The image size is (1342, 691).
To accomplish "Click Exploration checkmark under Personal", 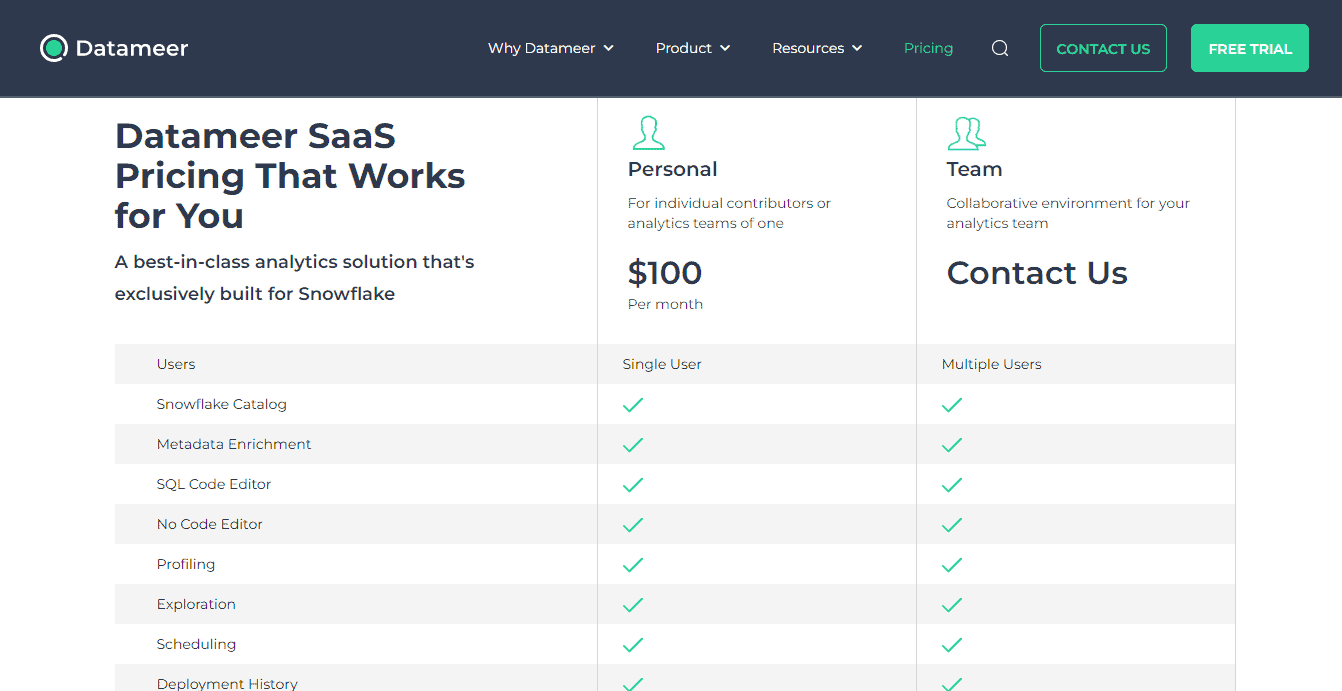I will (x=633, y=604).
